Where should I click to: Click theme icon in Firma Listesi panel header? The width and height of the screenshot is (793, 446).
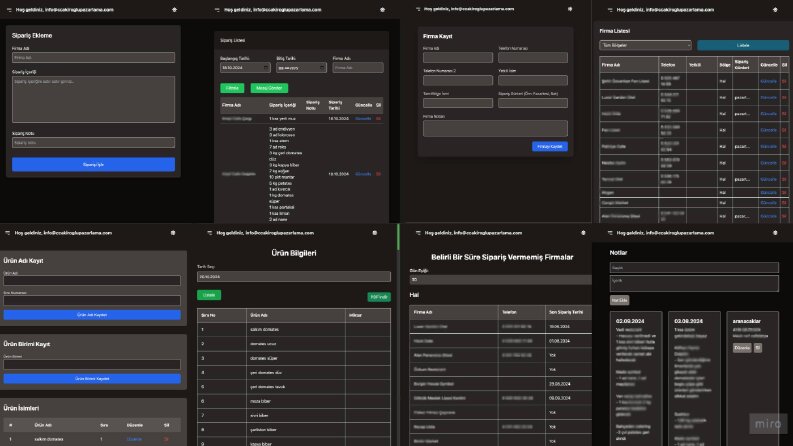[775, 10]
